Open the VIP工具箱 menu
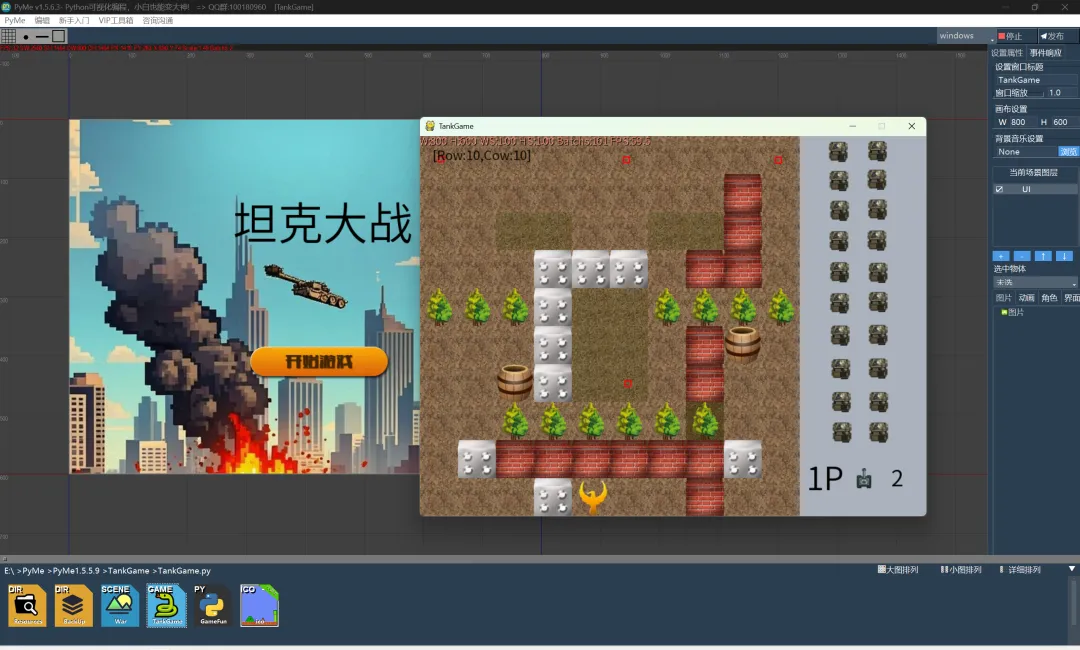Screen dimensions: 1080x650 pos(116,21)
